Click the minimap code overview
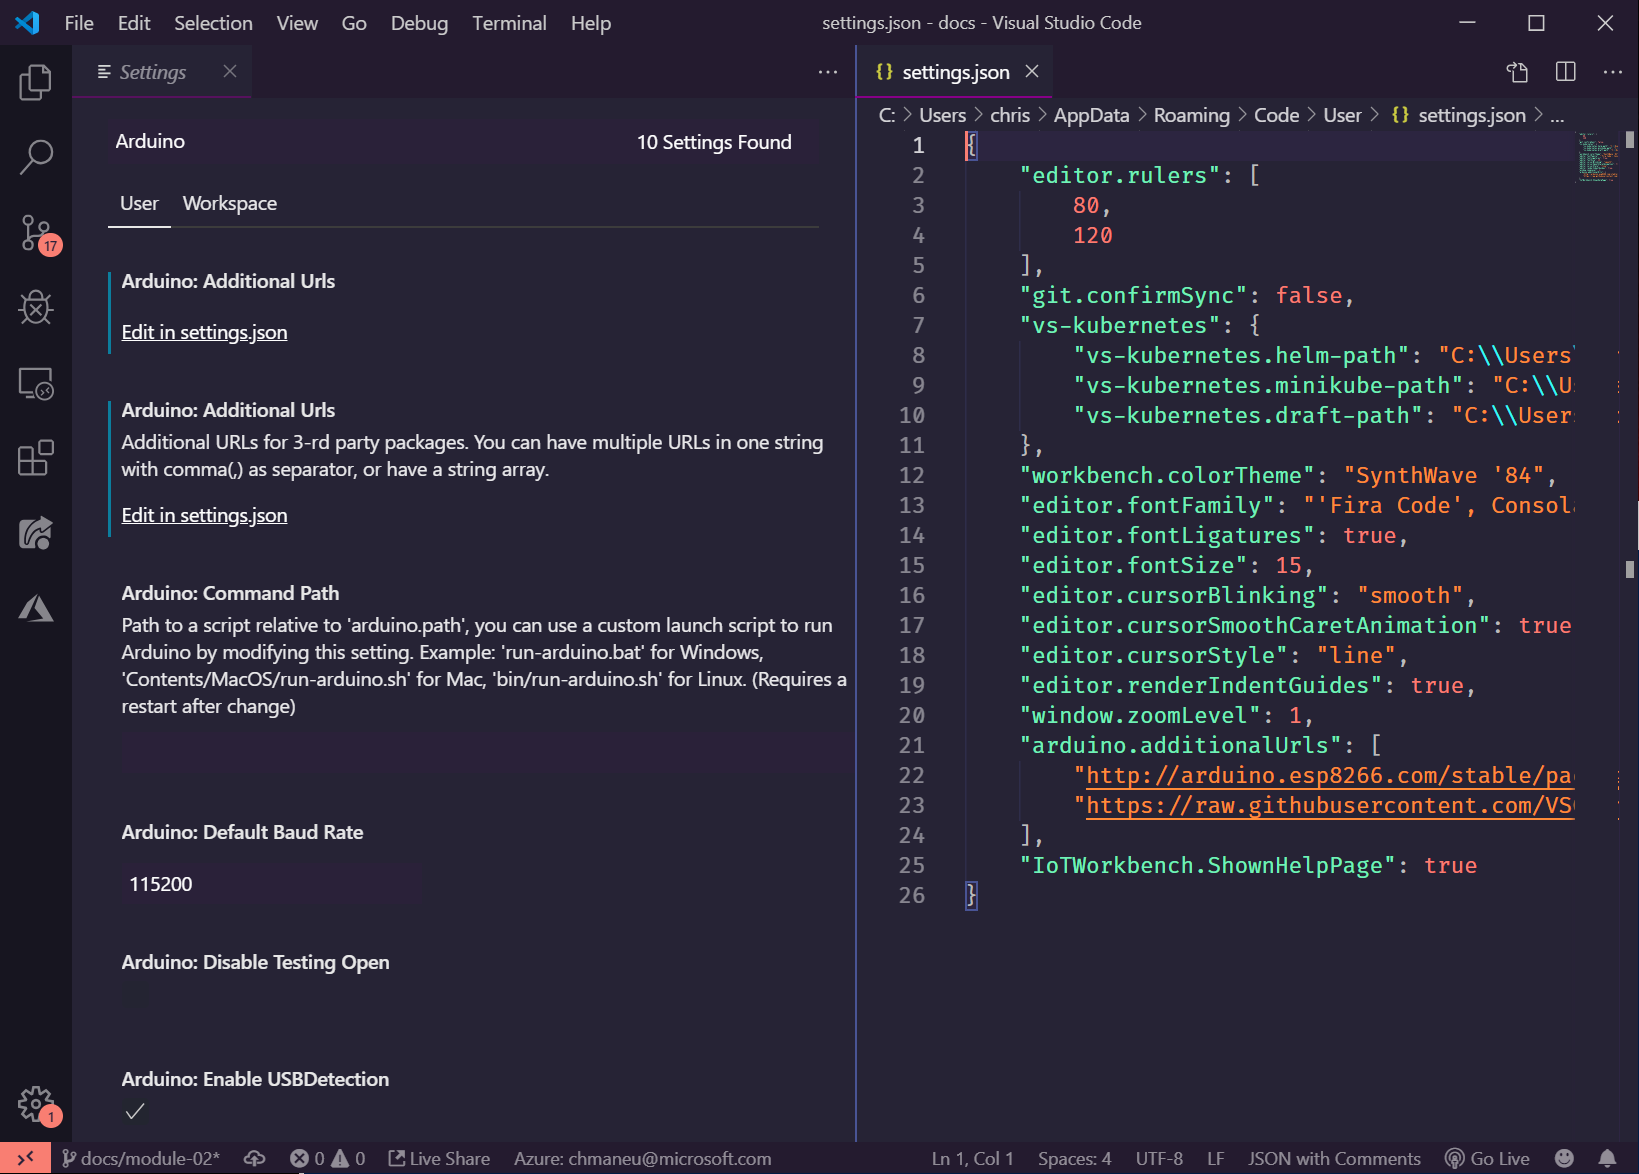The height and width of the screenshot is (1174, 1639). 1597,160
